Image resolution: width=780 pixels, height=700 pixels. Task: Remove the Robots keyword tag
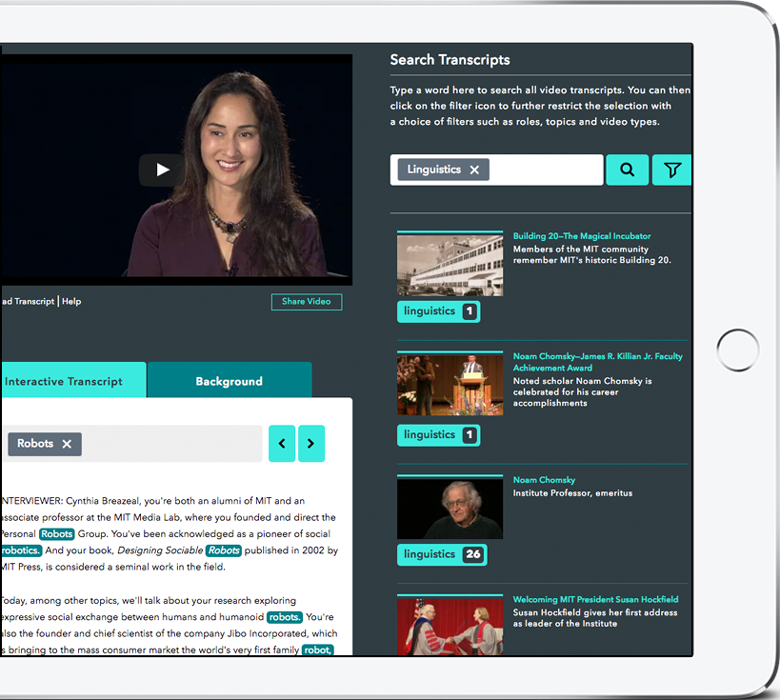click(x=67, y=444)
